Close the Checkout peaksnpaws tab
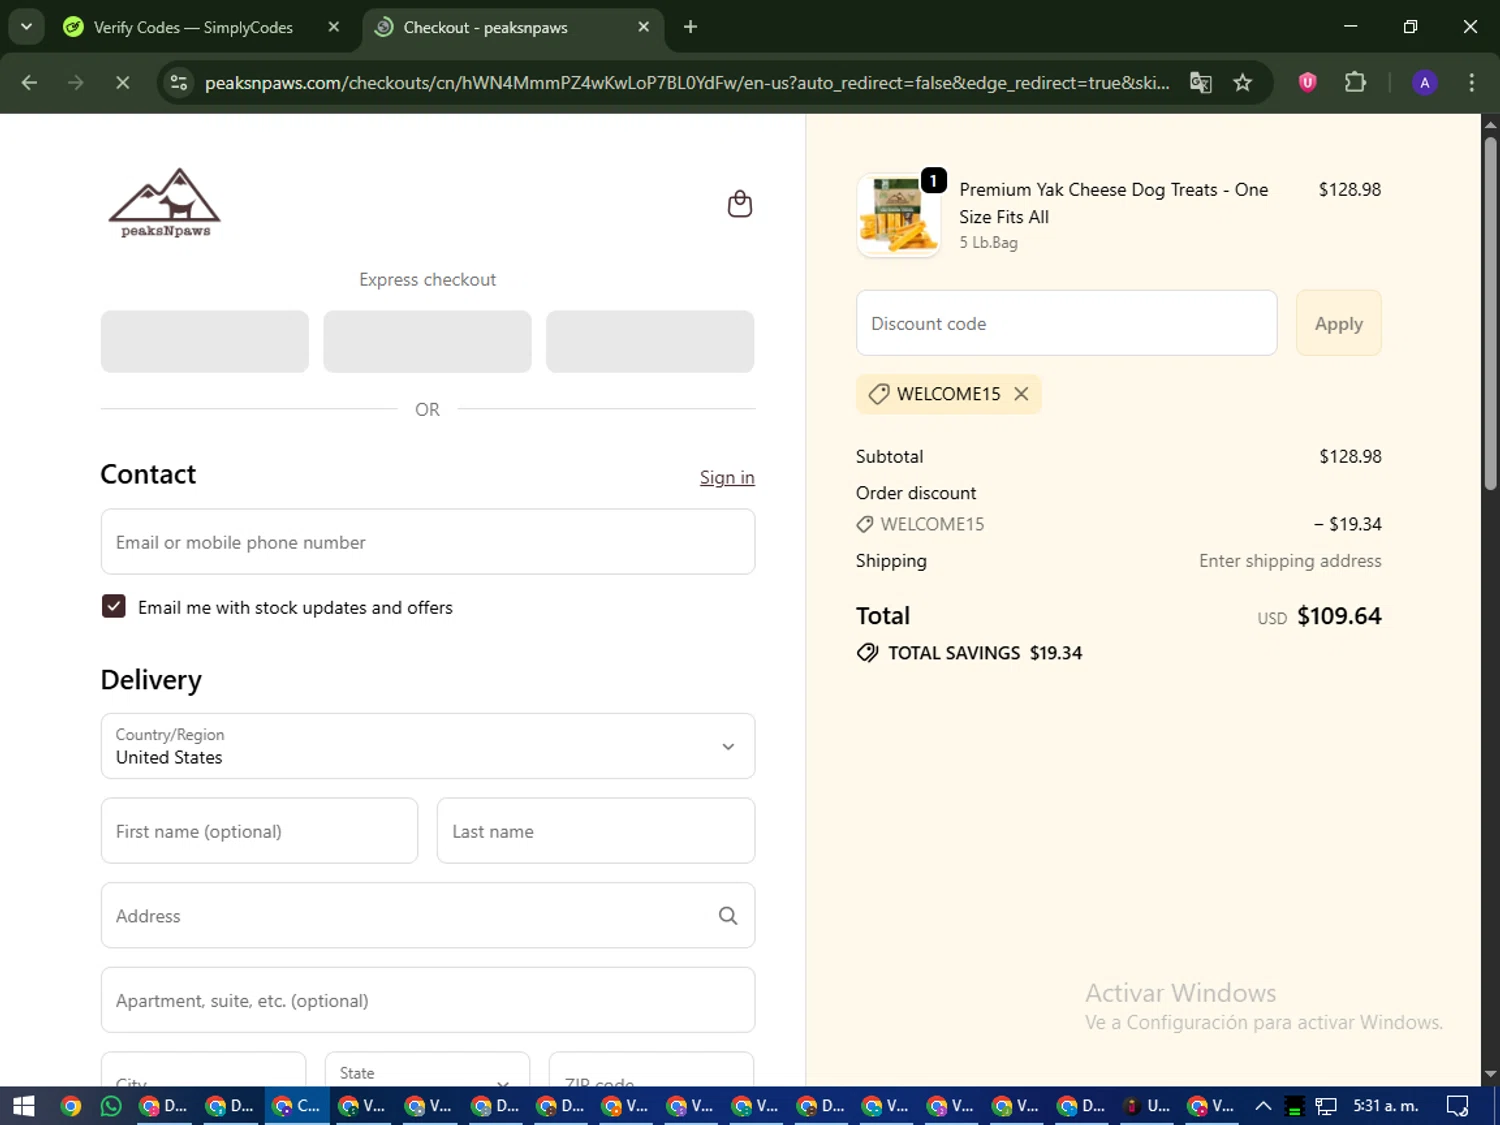The image size is (1500, 1125). pyautogui.click(x=644, y=27)
